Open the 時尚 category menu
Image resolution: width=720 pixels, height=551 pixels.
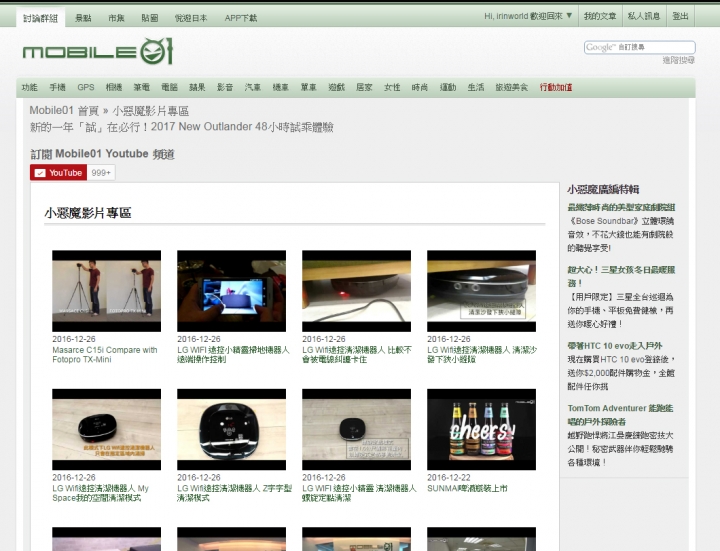coord(420,87)
